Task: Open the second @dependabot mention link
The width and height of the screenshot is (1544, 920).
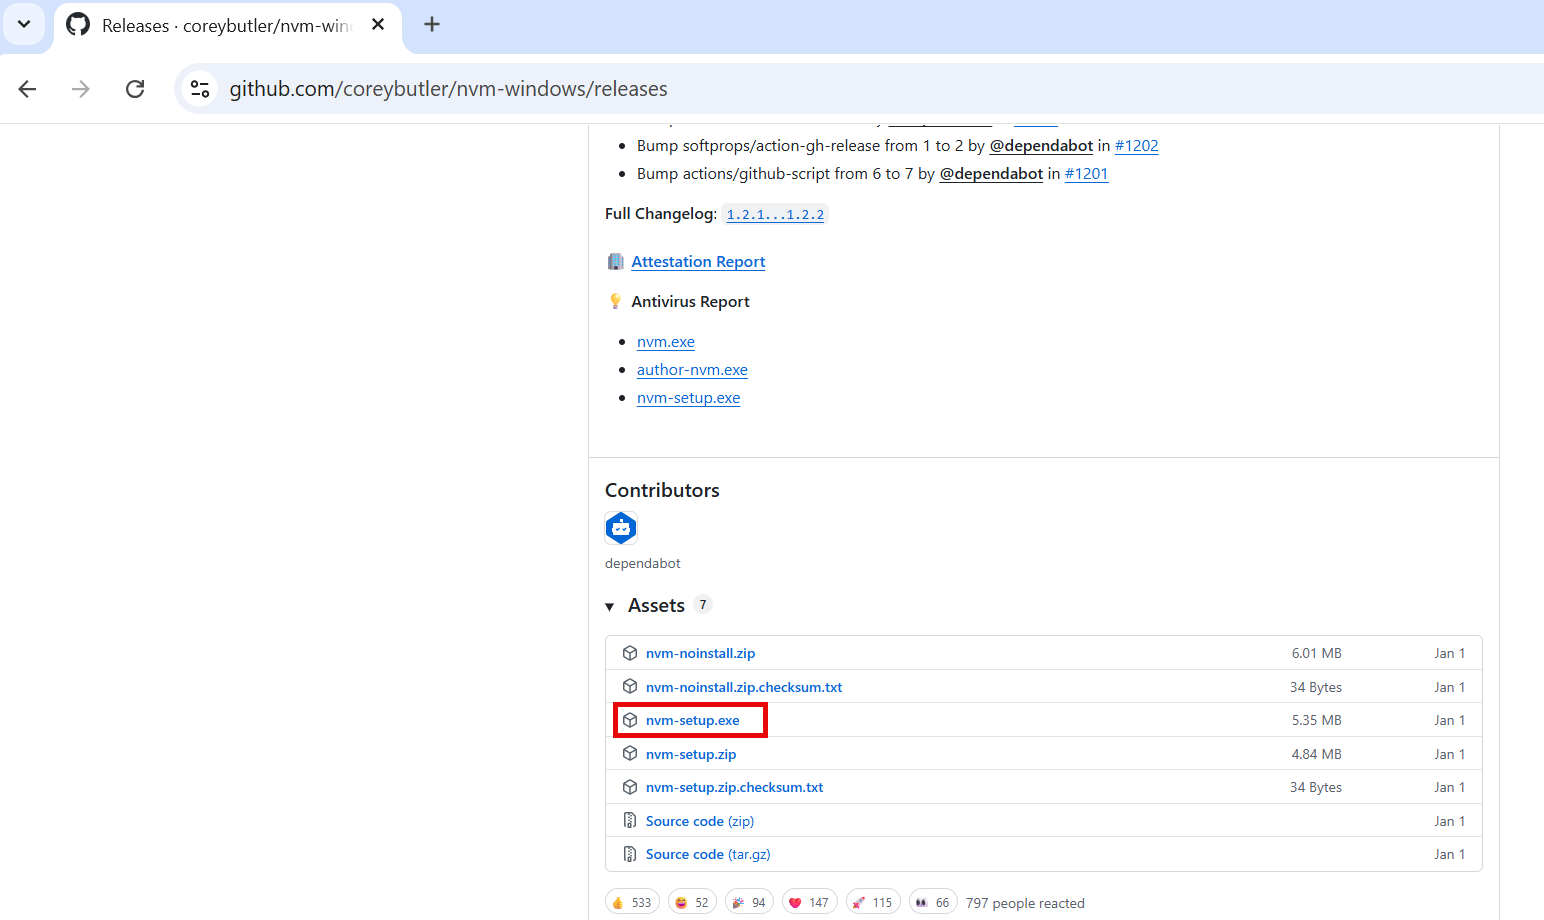Action: click(x=991, y=174)
